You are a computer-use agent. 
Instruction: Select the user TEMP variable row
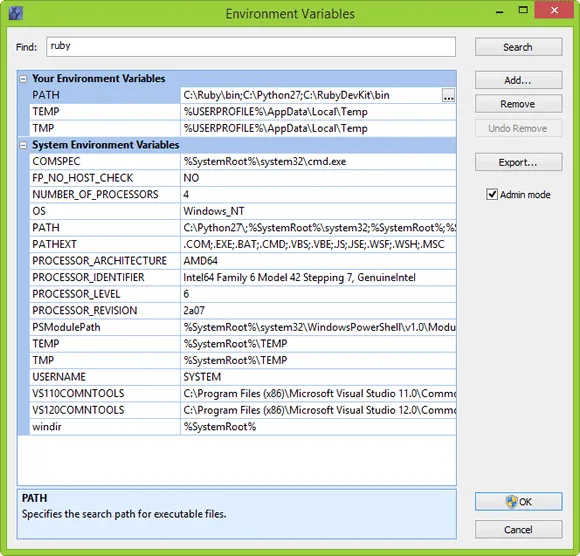click(x=243, y=112)
